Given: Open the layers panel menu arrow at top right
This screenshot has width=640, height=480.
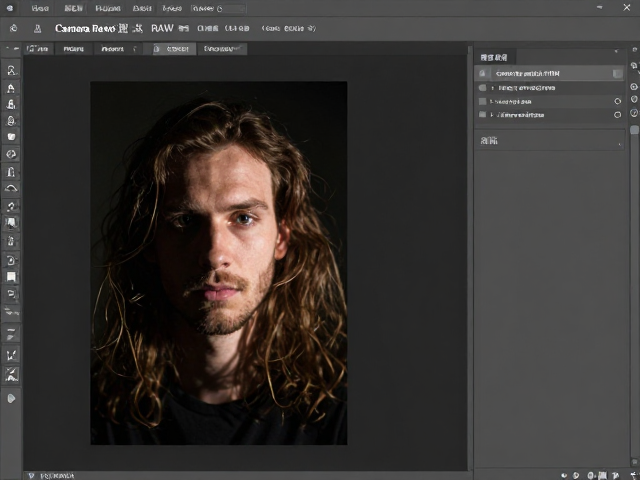Looking at the screenshot, I should point(617,51).
